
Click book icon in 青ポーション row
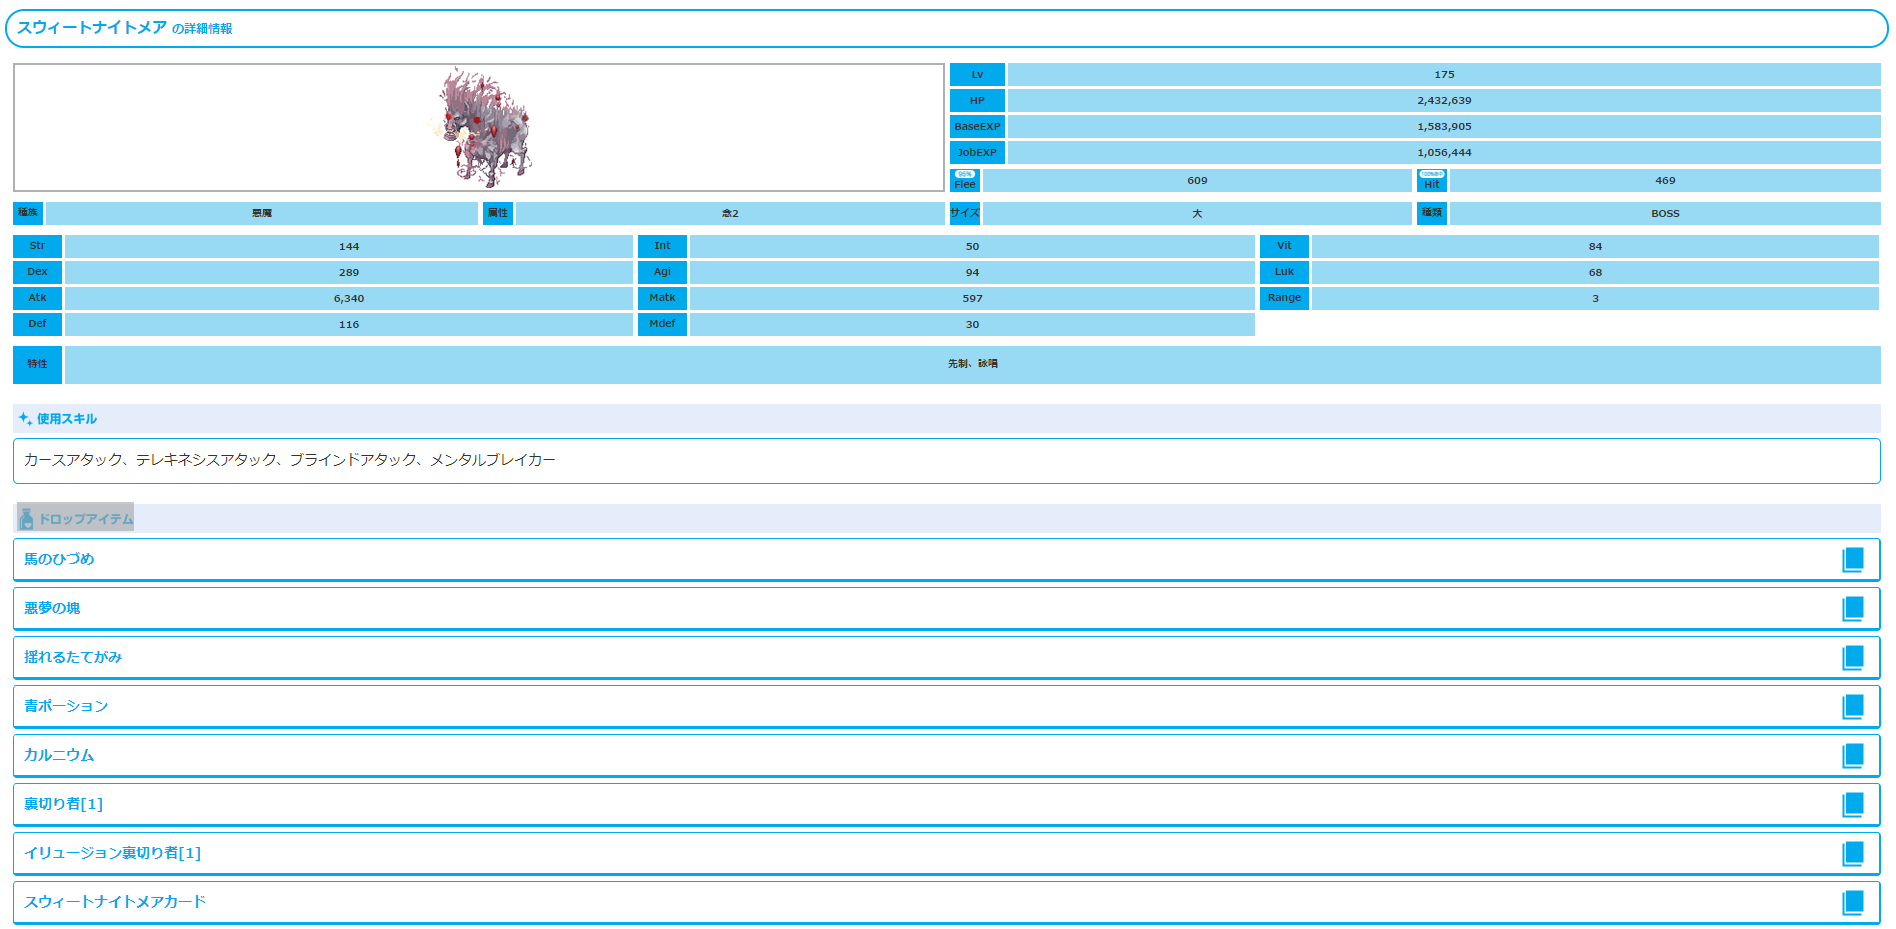click(1852, 707)
